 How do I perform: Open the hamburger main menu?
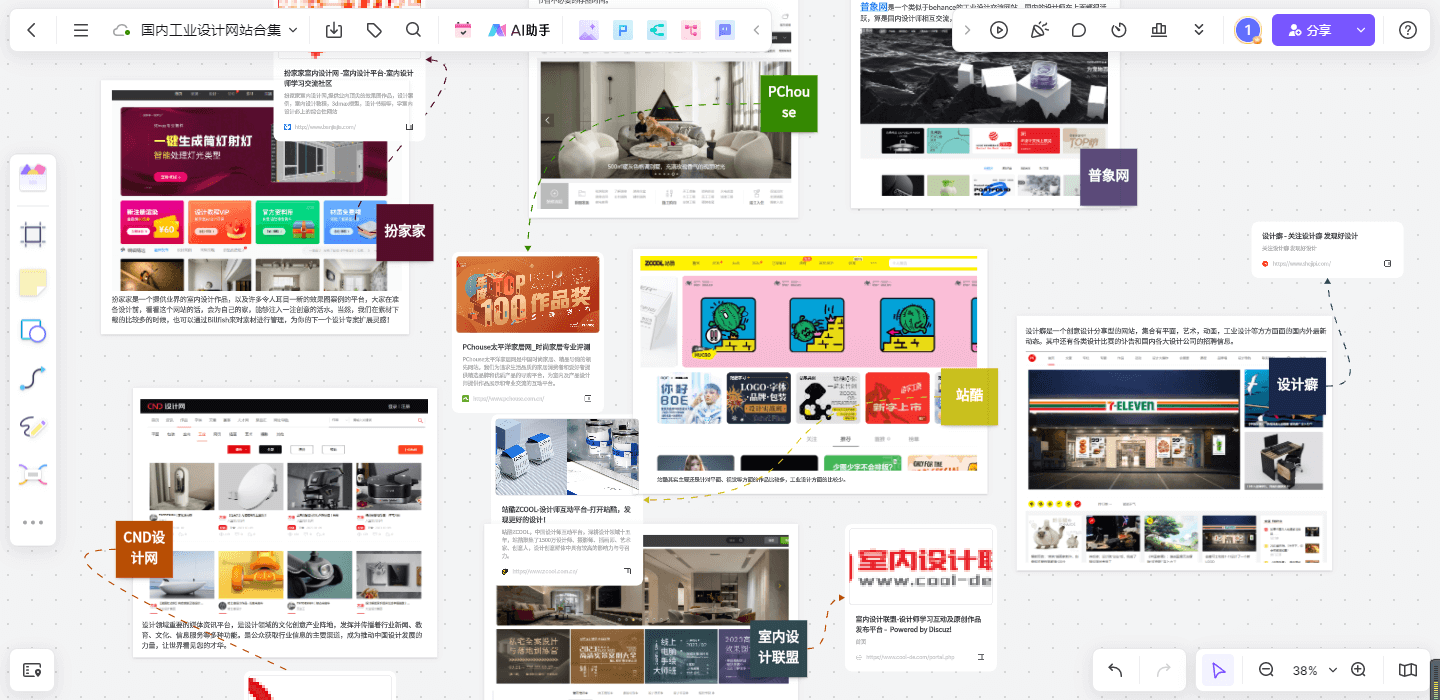click(81, 30)
